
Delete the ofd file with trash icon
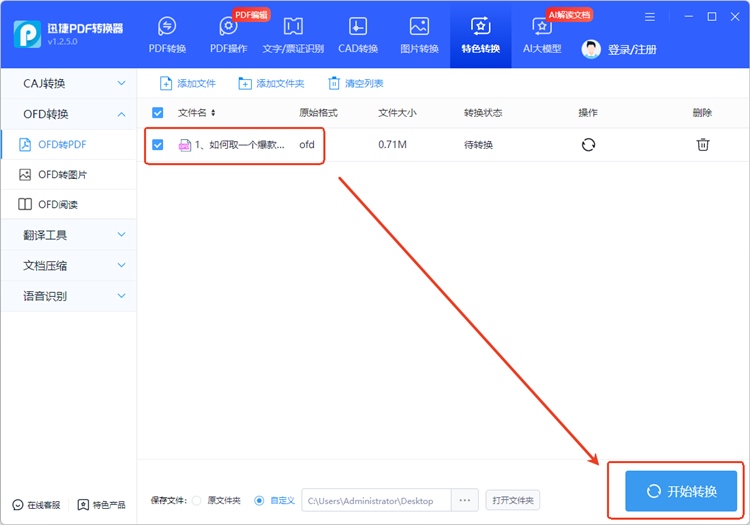pos(703,144)
